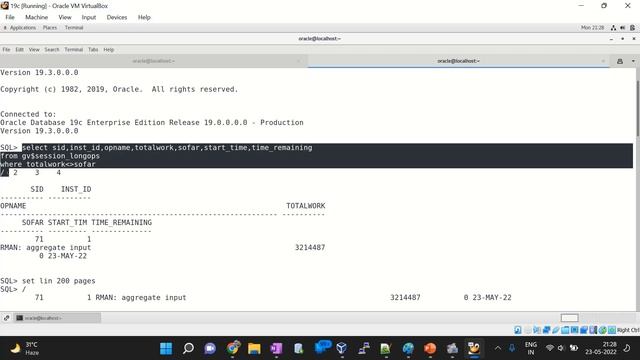Click the GNOME network status icon

(613, 28)
